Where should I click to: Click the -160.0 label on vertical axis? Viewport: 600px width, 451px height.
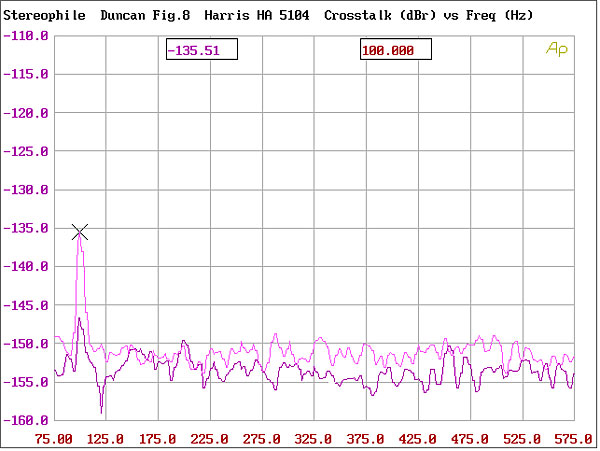click(x=26, y=421)
